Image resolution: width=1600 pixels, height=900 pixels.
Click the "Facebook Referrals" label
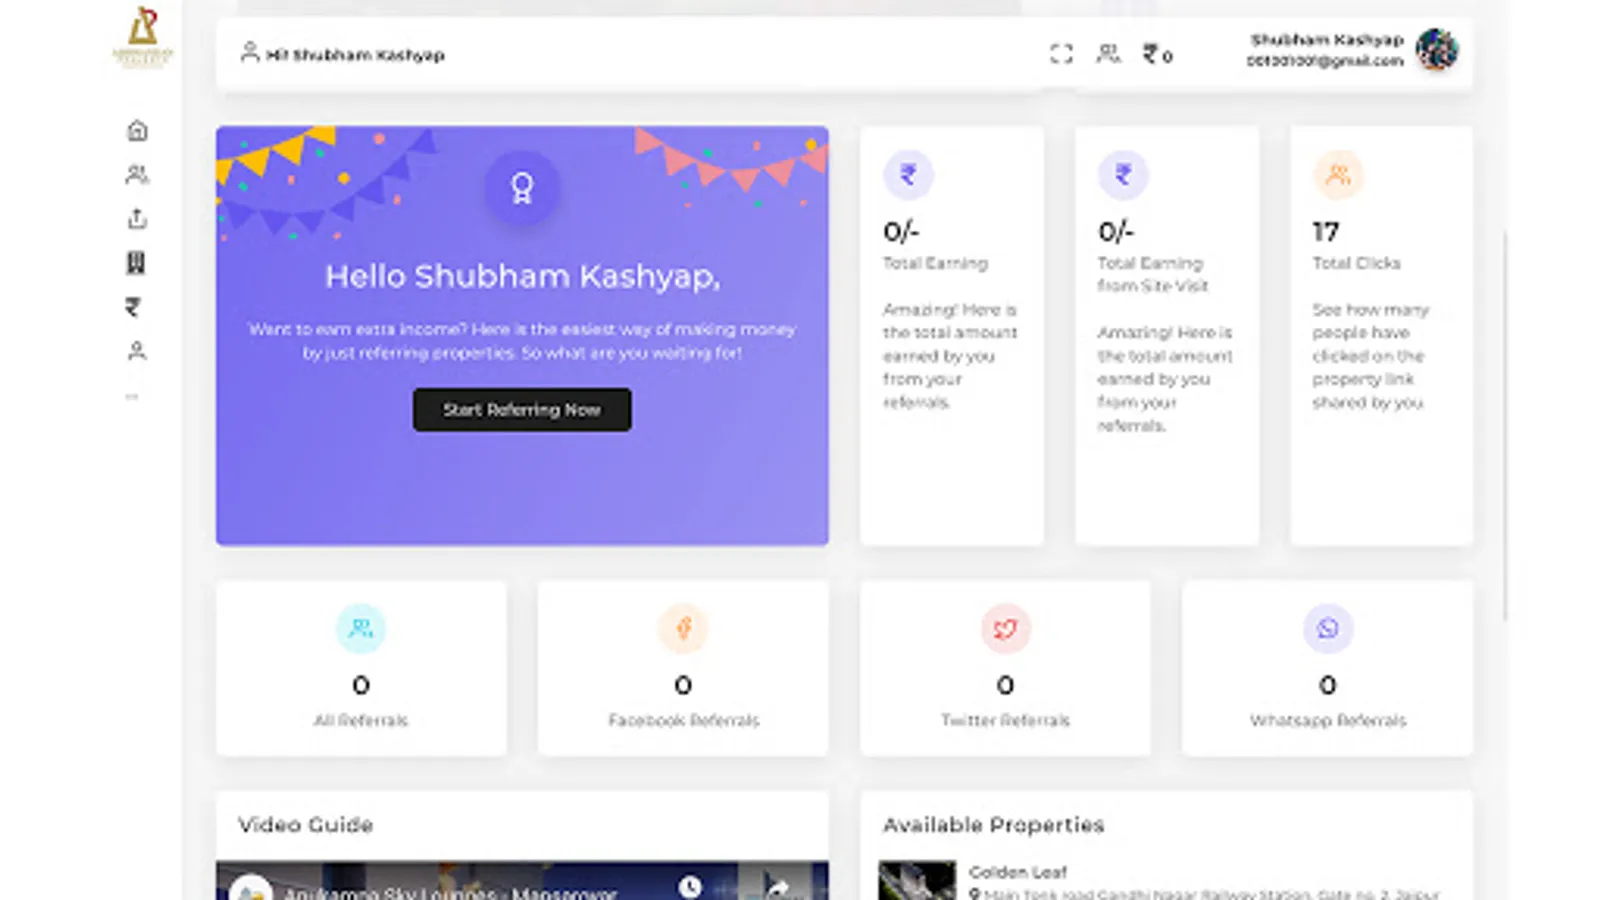point(683,720)
